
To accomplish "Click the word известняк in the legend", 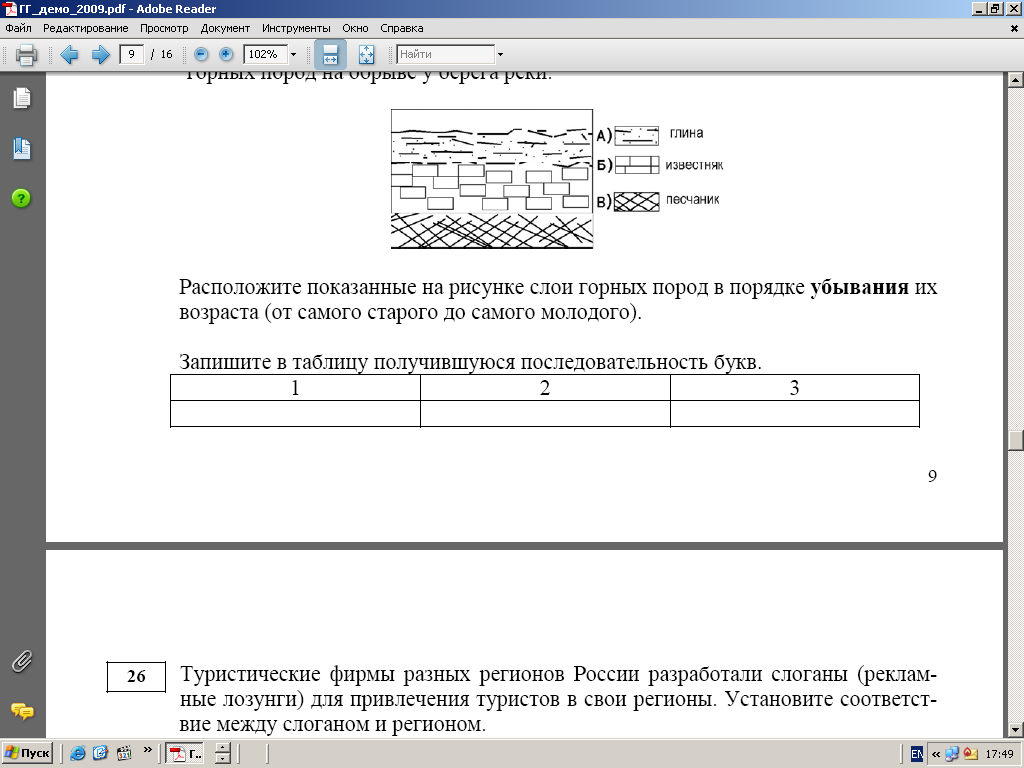I will (x=694, y=165).
